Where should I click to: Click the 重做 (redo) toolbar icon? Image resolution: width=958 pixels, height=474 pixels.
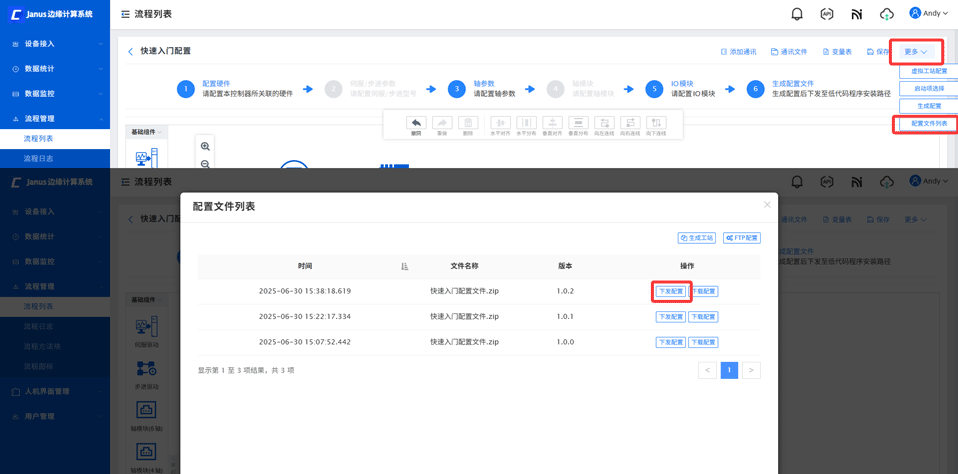click(442, 124)
